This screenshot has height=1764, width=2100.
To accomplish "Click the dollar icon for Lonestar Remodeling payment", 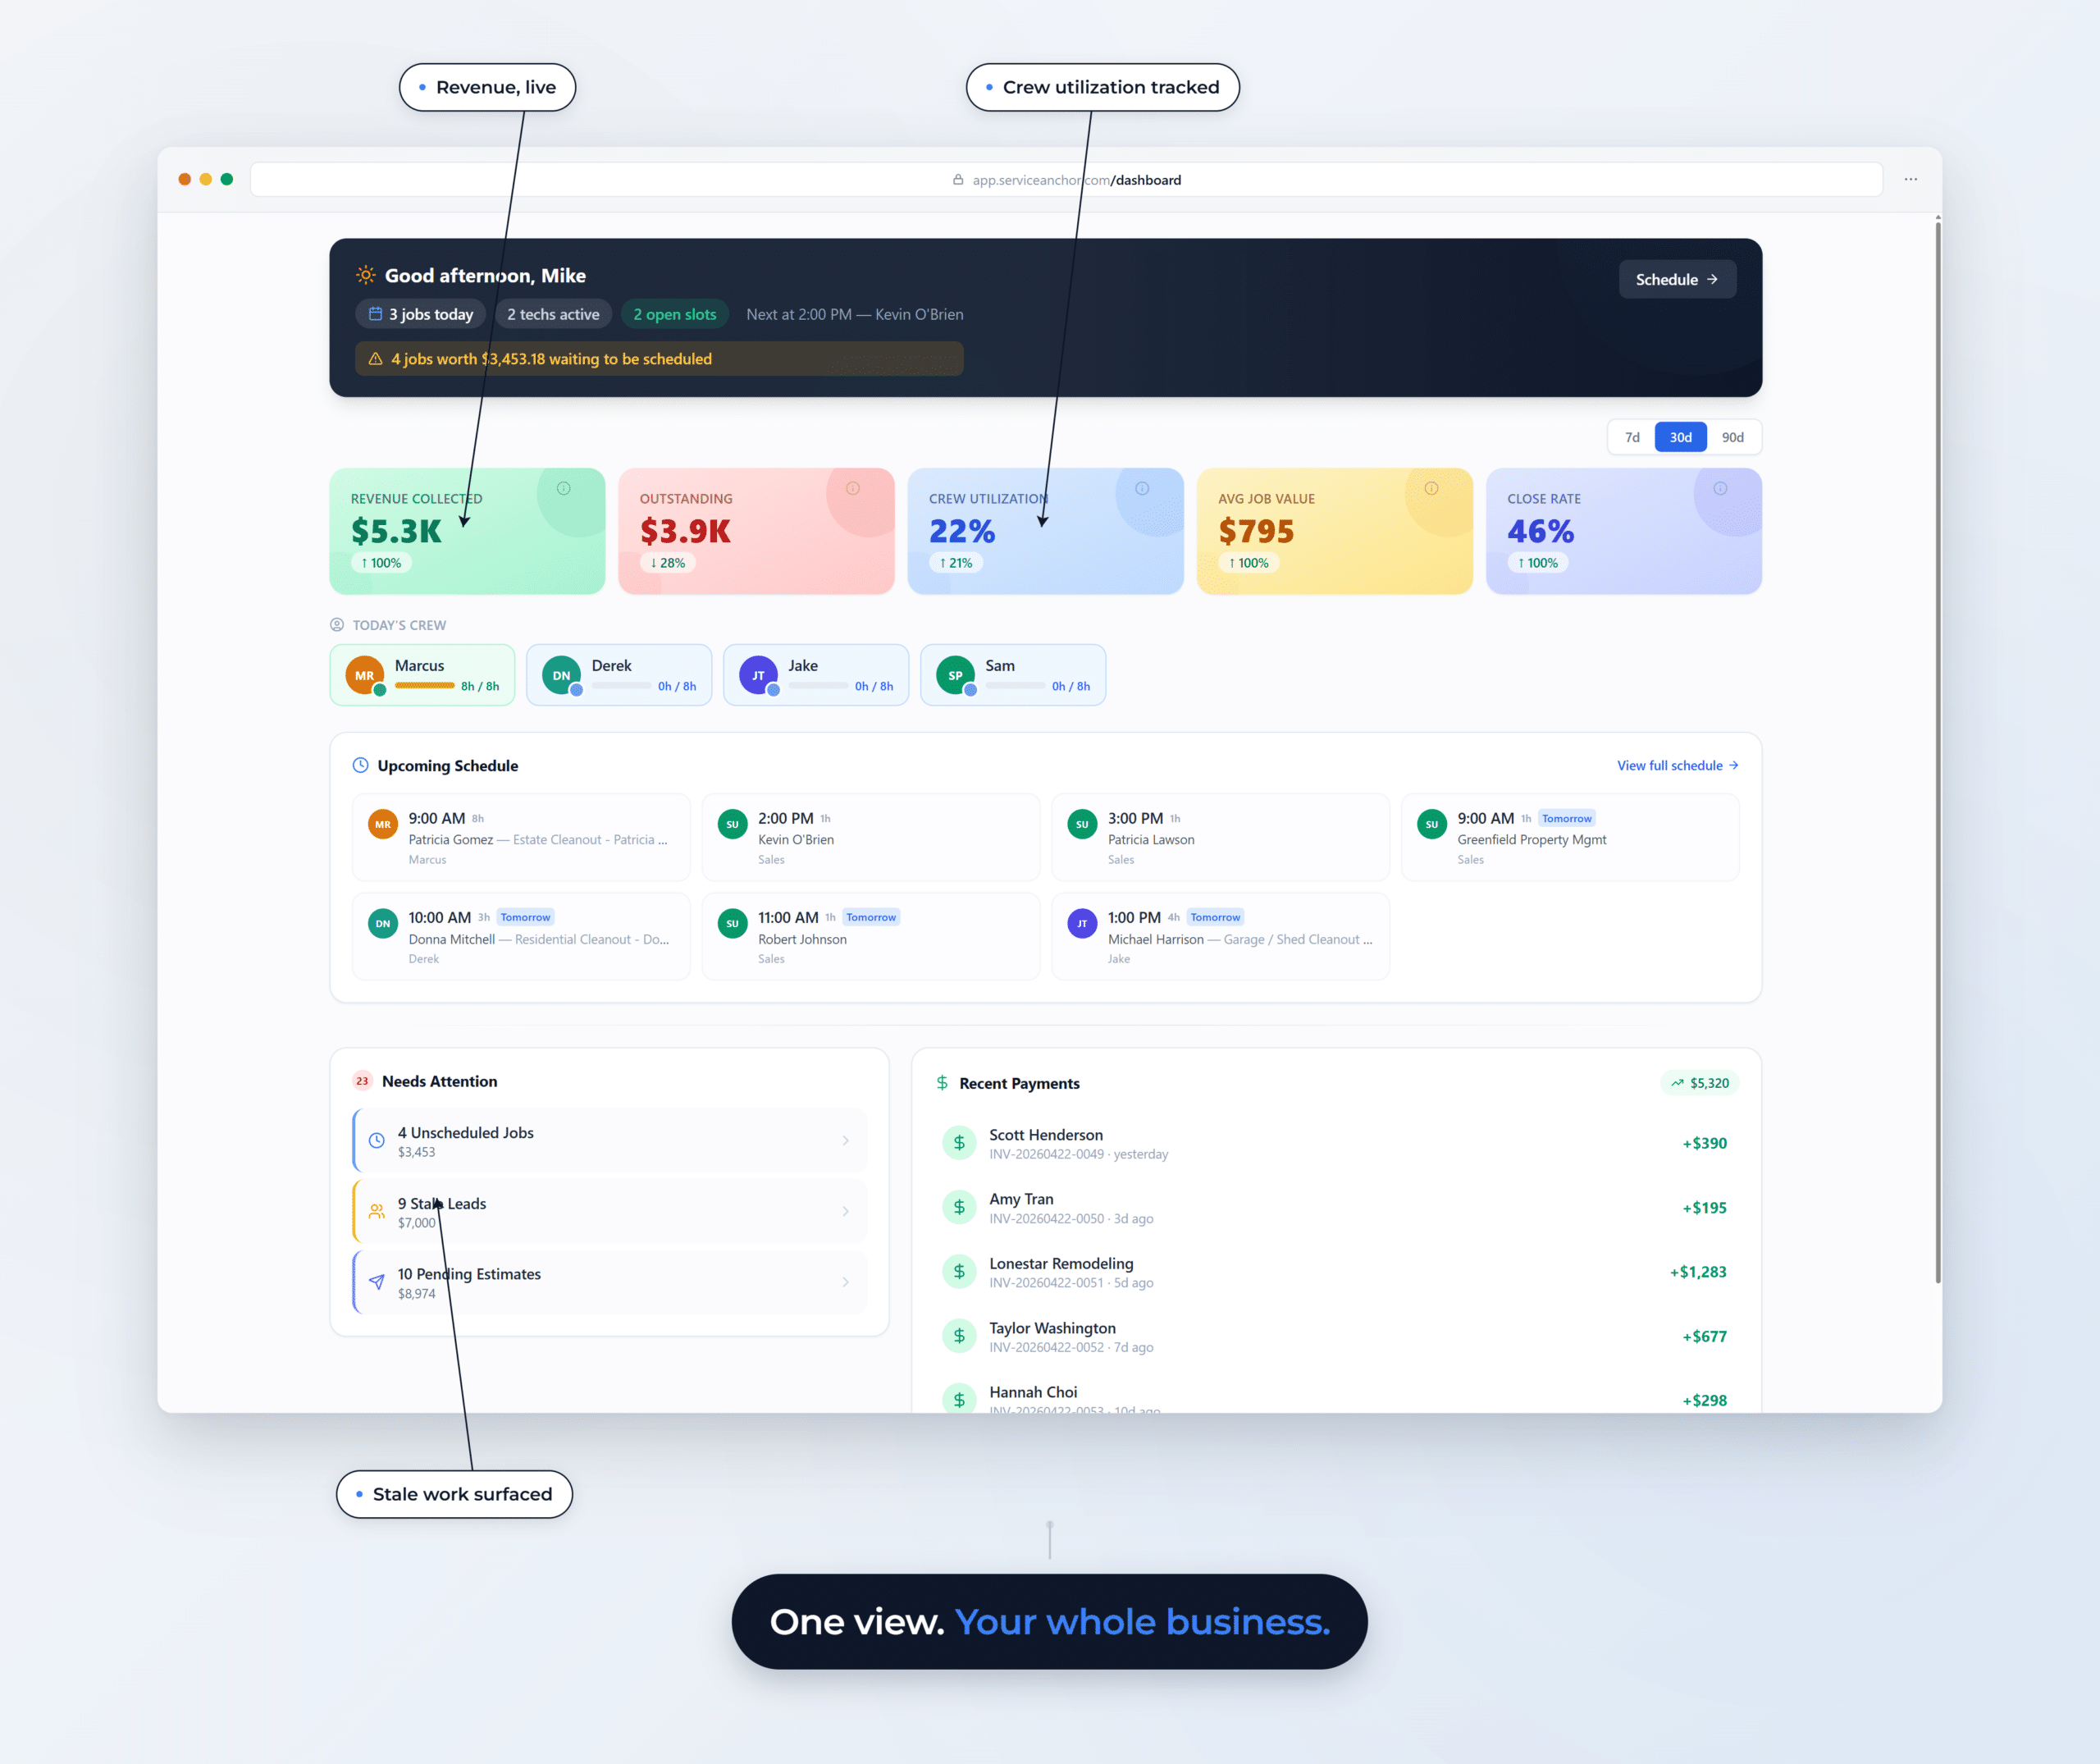I will pyautogui.click(x=959, y=1271).
